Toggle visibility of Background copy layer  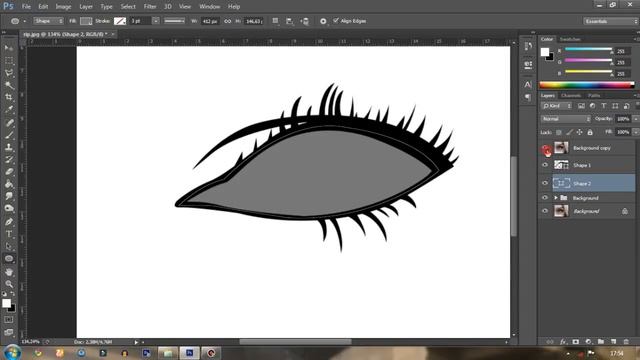point(545,149)
